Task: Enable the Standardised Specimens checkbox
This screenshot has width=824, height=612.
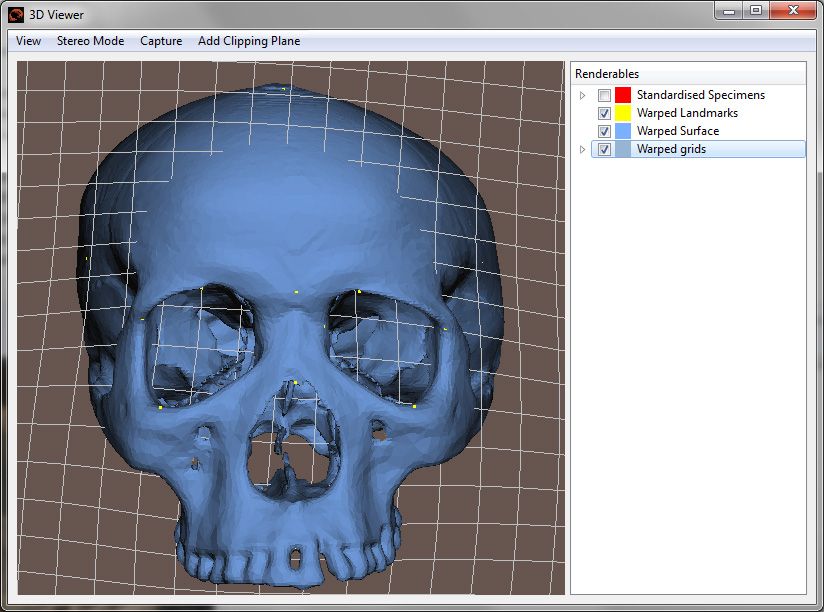Action: click(x=604, y=95)
